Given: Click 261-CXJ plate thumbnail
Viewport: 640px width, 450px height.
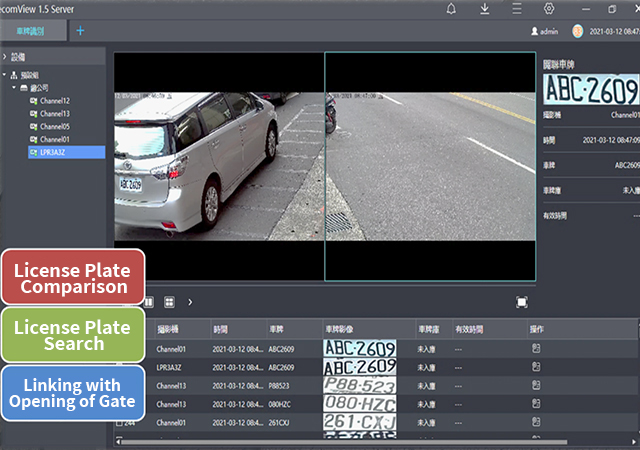Looking at the screenshot, I should click(360, 422).
